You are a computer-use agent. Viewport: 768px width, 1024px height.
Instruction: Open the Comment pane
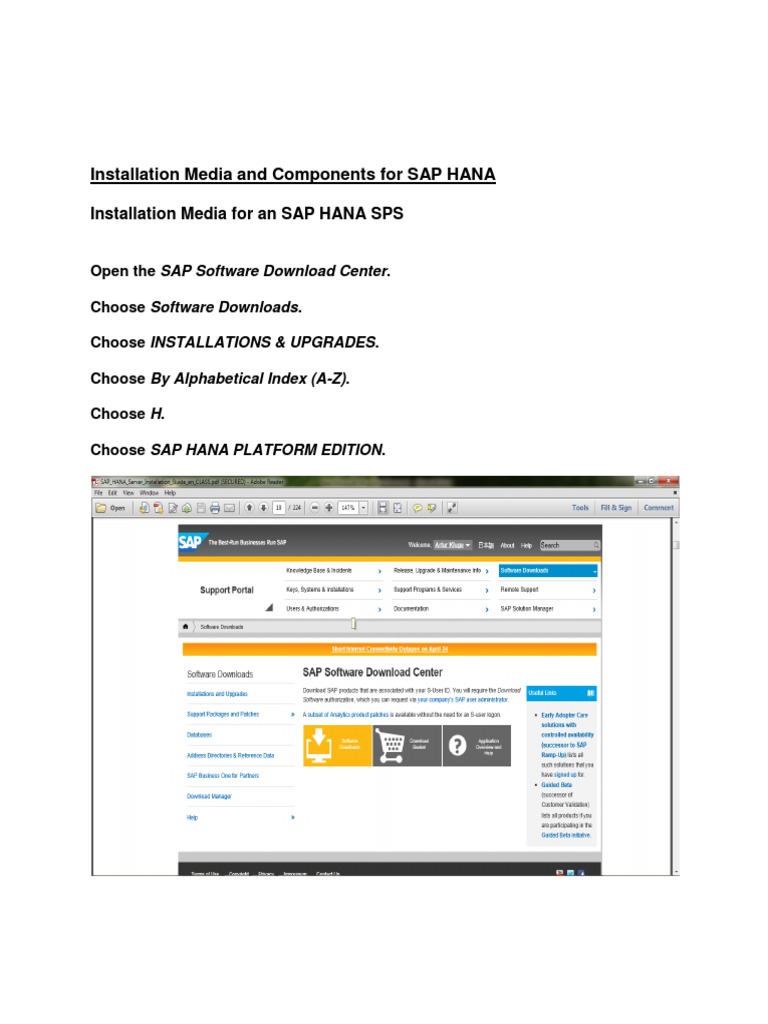click(x=658, y=507)
